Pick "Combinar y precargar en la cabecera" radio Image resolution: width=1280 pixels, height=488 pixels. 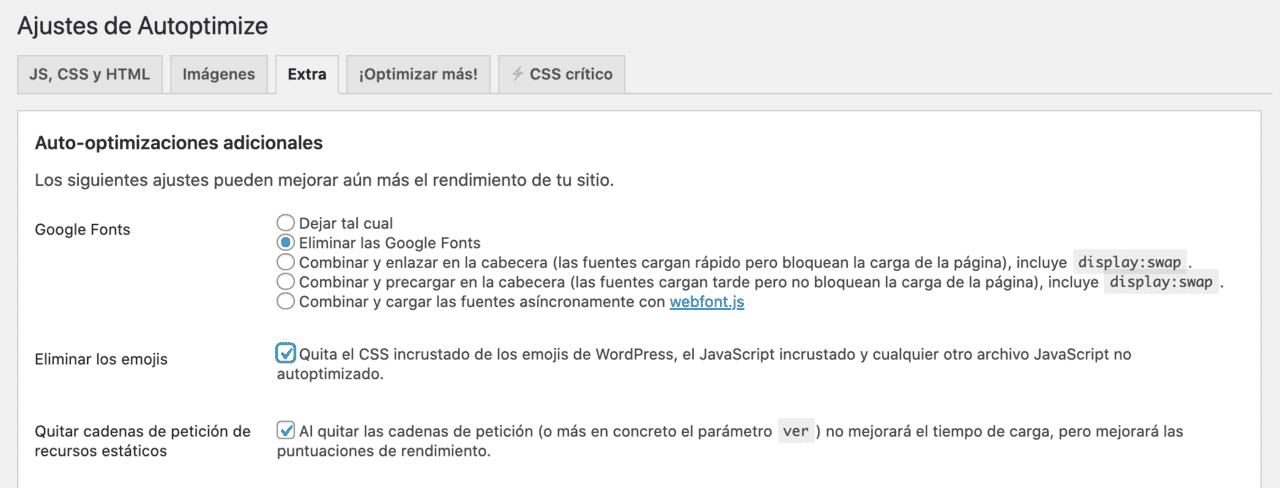(285, 282)
